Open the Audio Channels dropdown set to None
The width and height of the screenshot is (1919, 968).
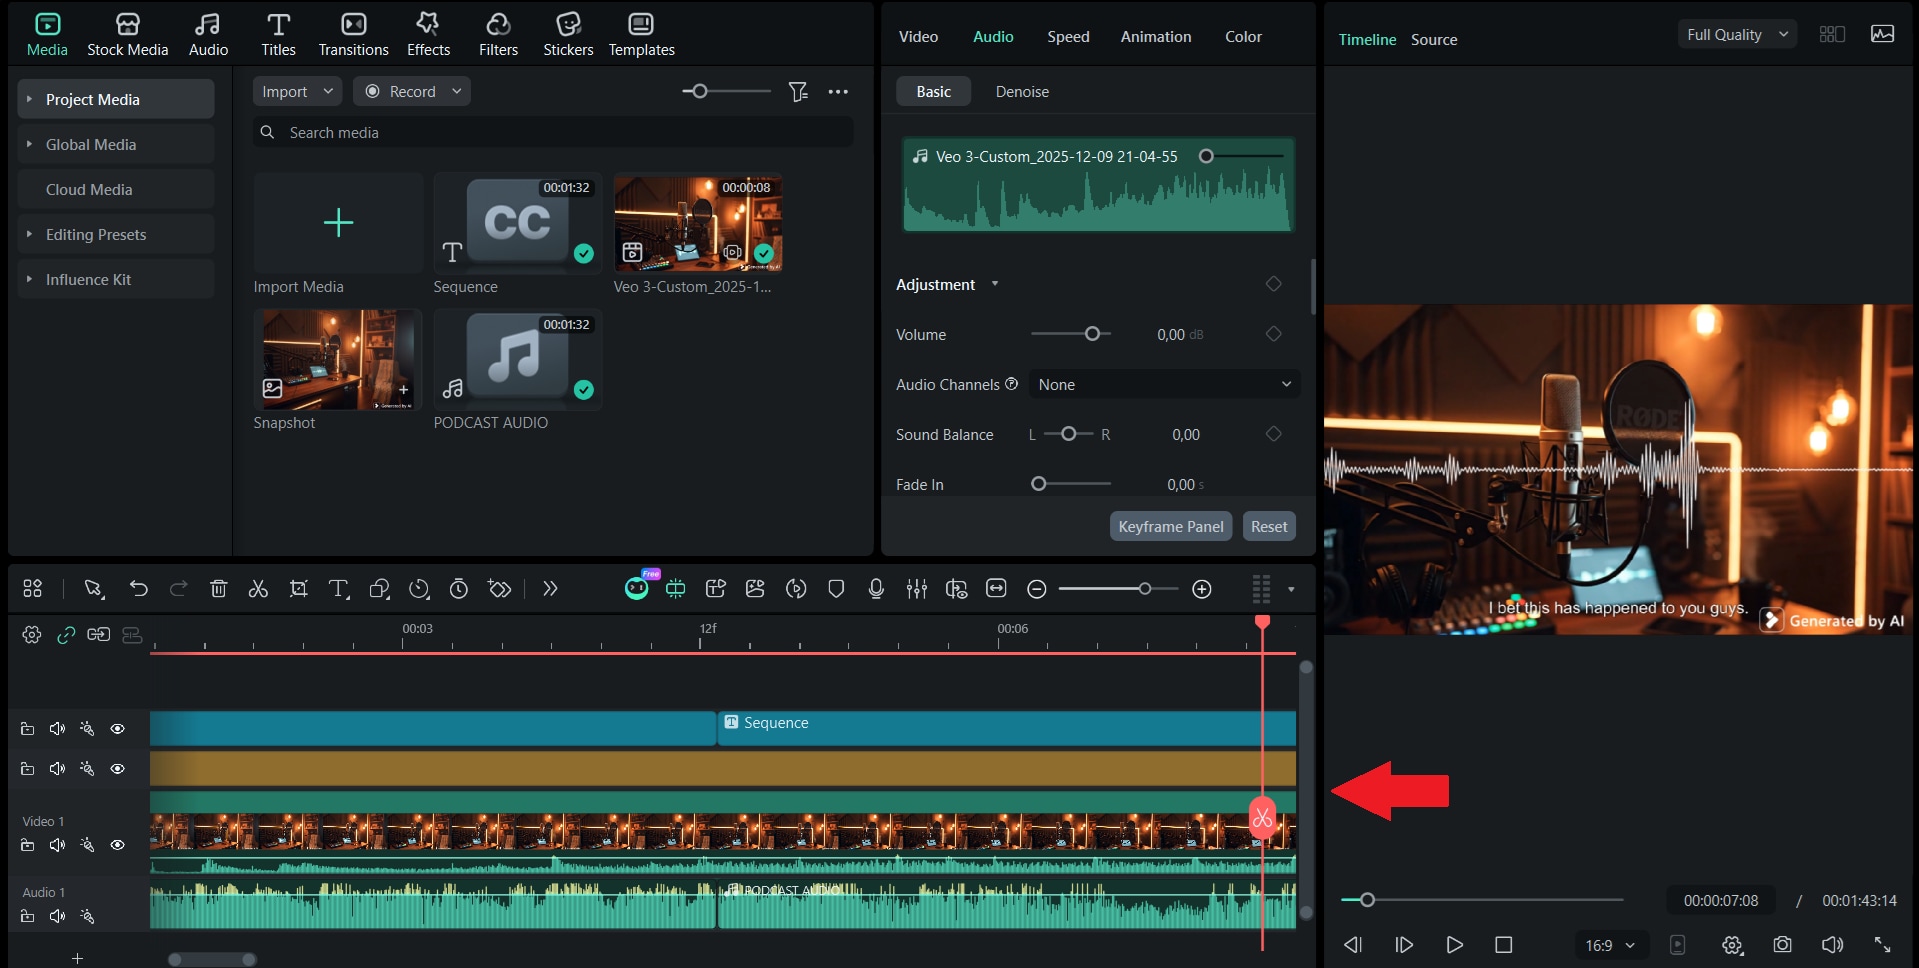(1163, 384)
